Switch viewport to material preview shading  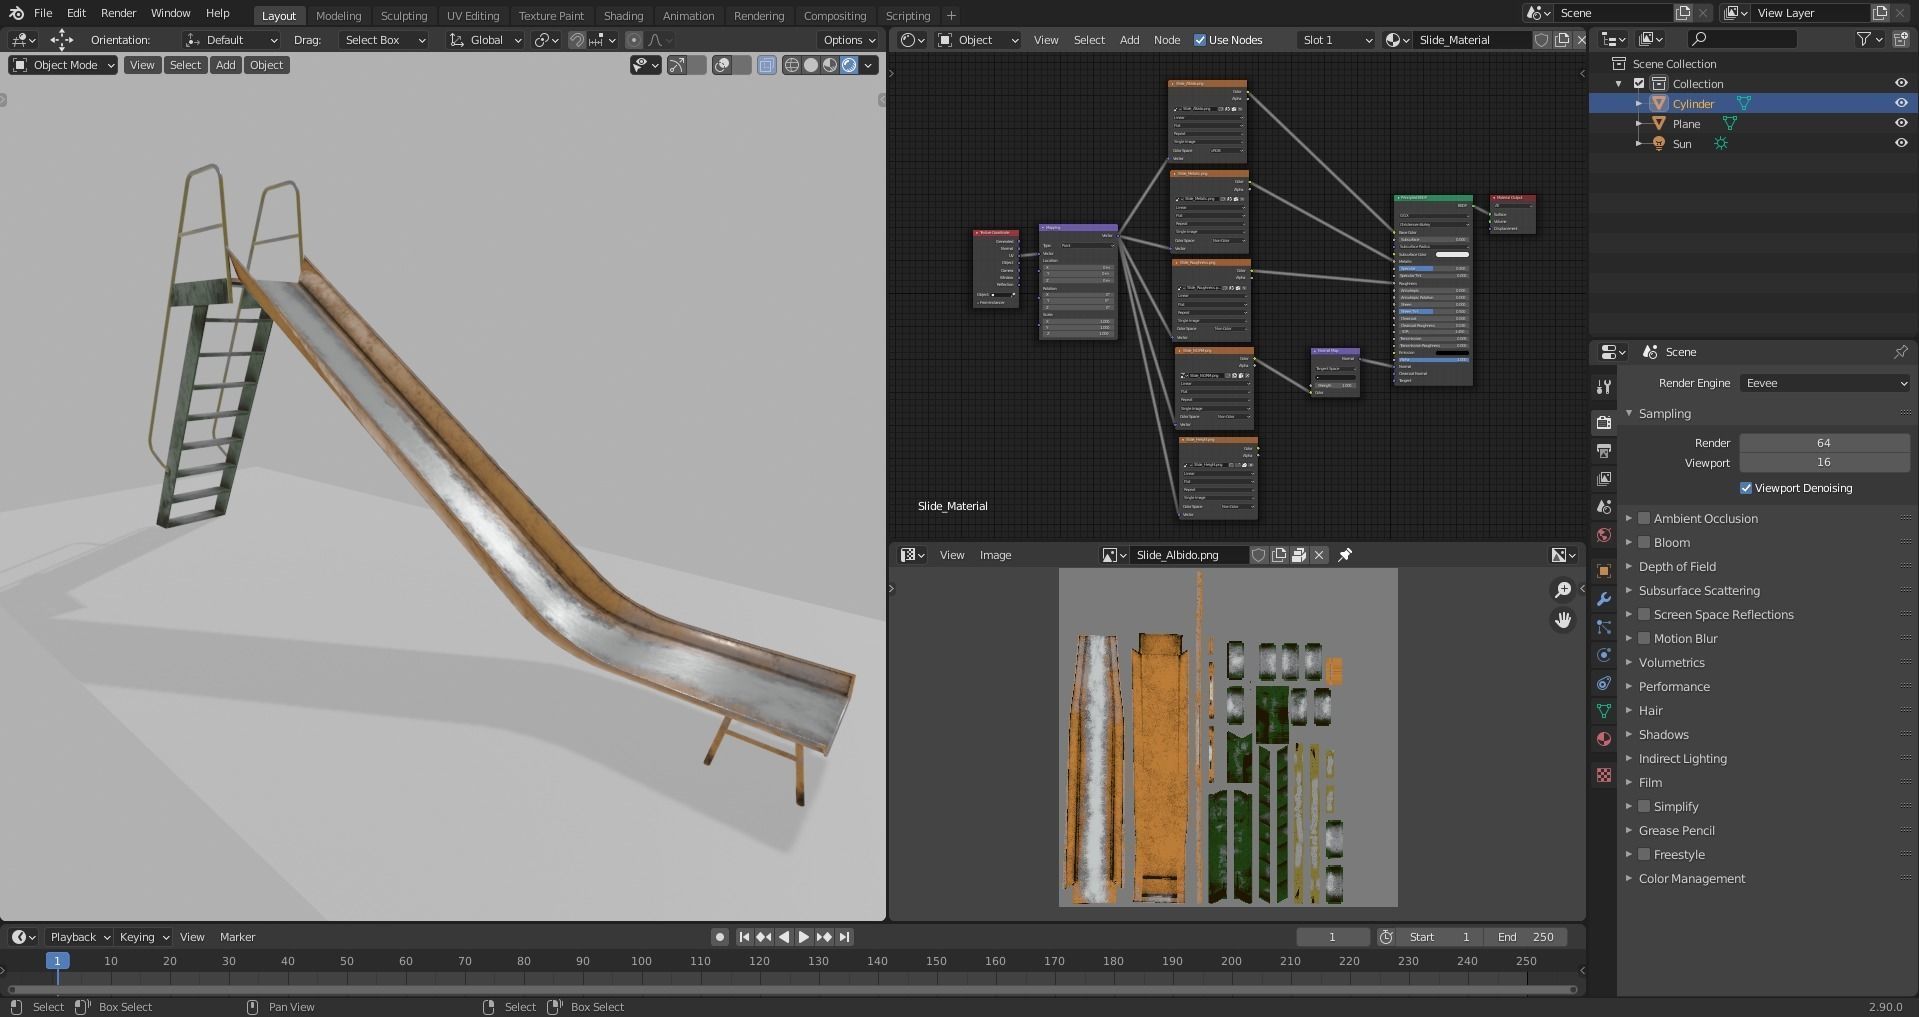tap(830, 65)
